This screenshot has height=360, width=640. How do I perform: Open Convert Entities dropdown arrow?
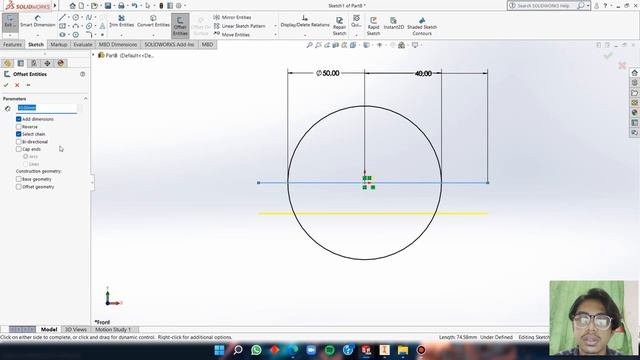coord(153,35)
